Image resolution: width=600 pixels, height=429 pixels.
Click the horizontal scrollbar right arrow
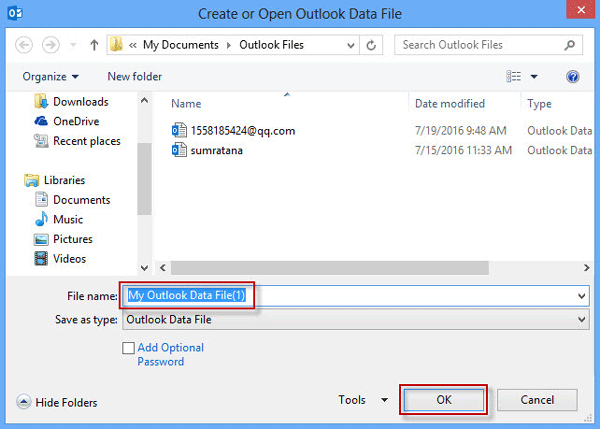coord(586,268)
